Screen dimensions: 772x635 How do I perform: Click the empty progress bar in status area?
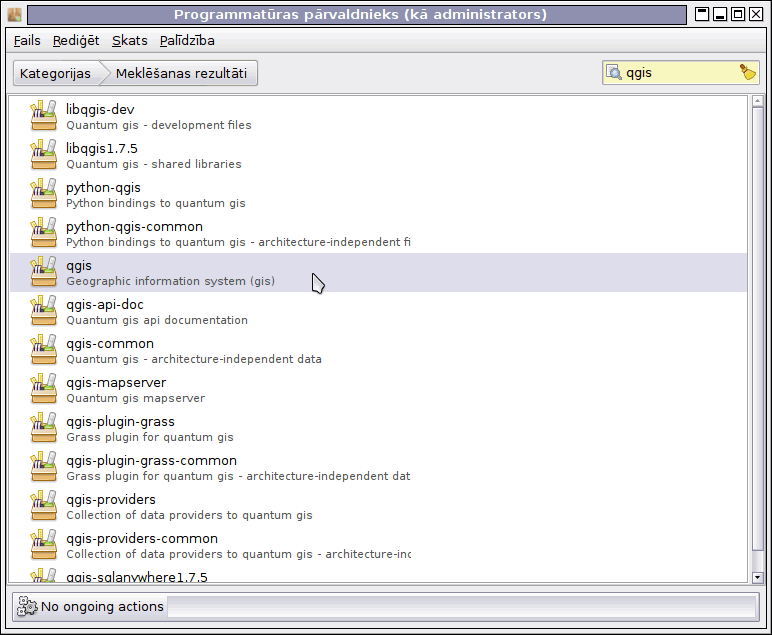(462, 606)
